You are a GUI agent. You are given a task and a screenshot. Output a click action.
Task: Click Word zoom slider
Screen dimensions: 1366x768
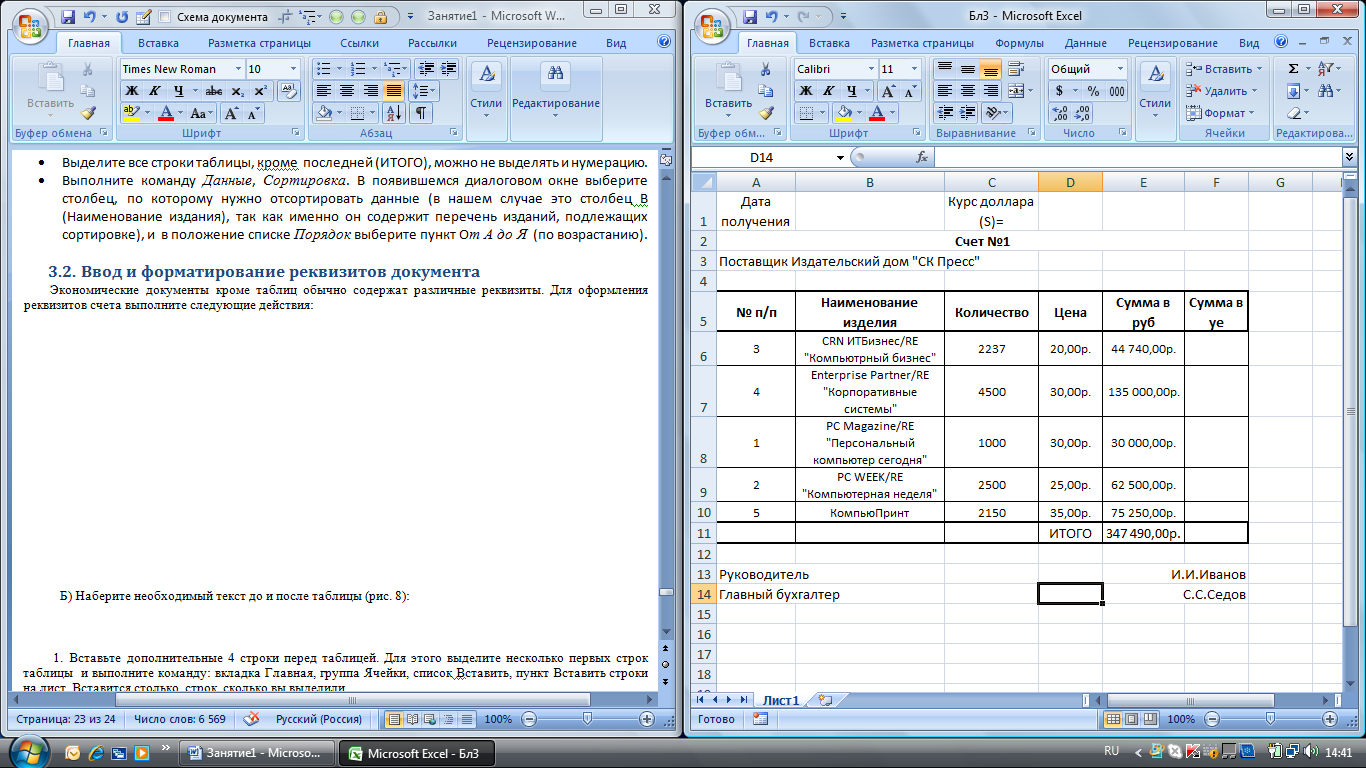click(x=586, y=719)
